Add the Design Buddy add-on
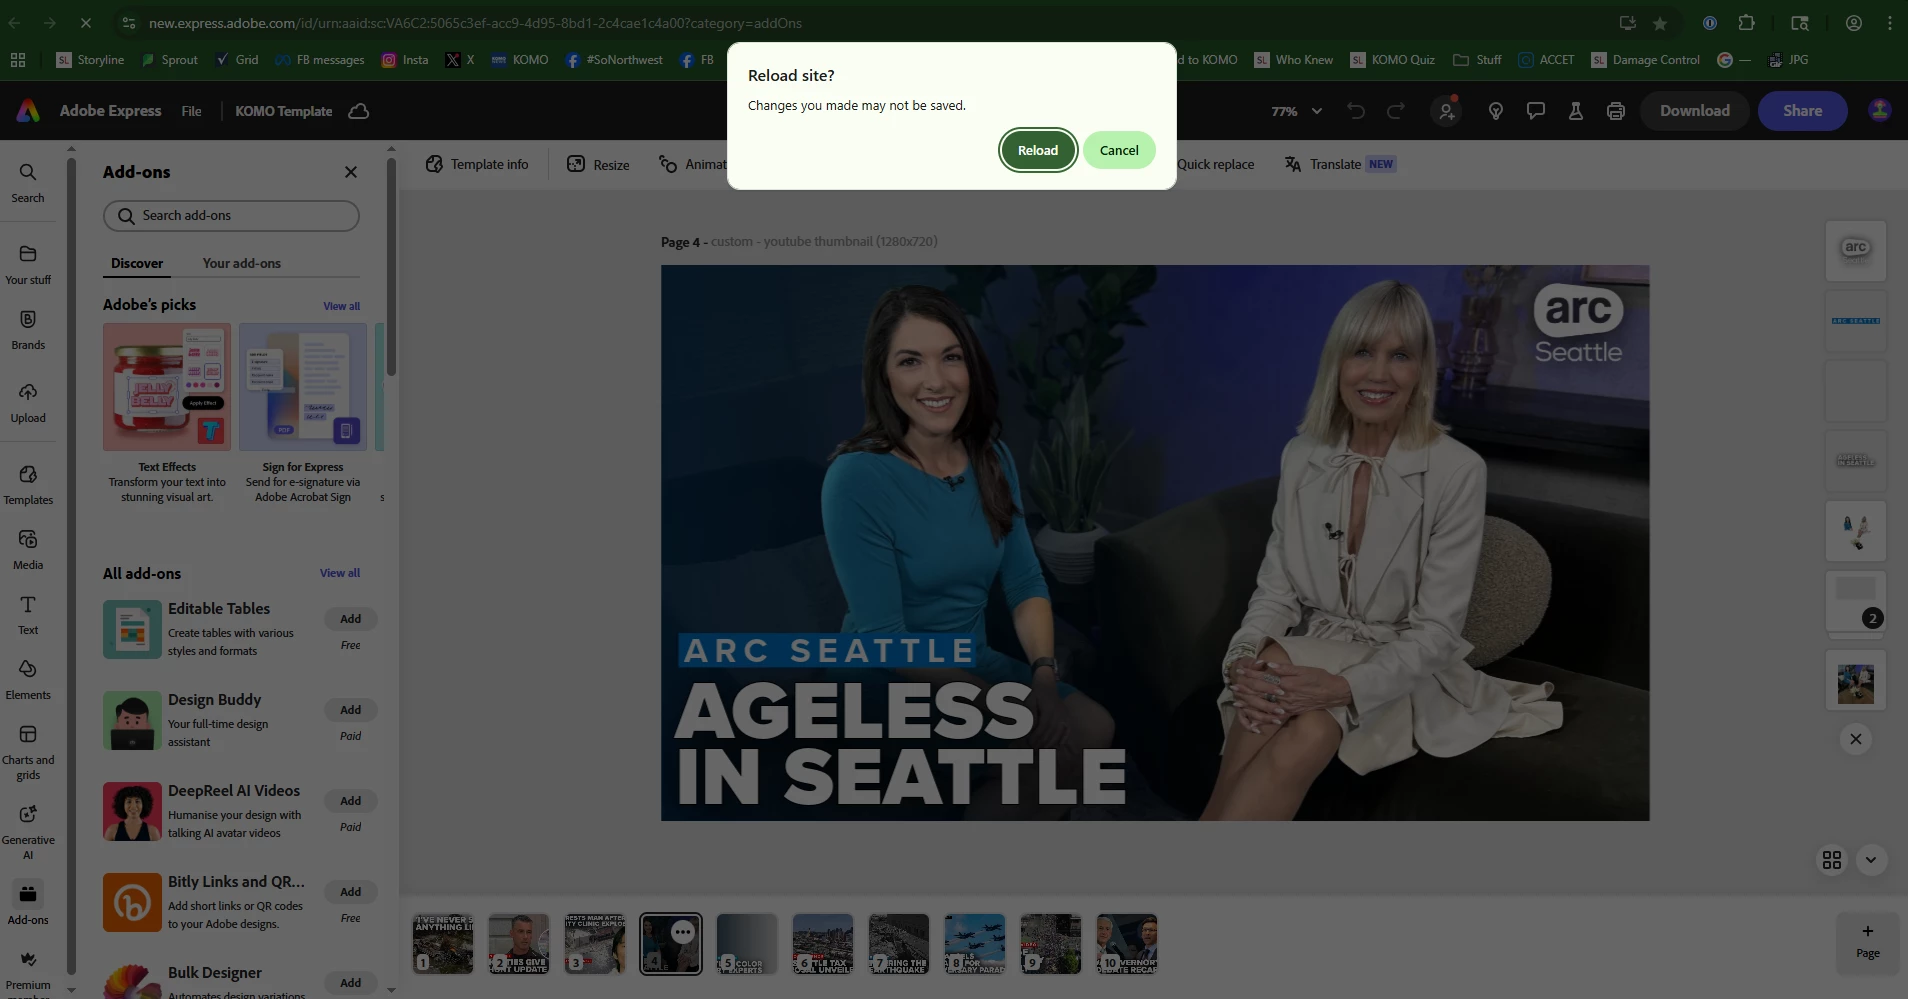1908x999 pixels. [350, 710]
